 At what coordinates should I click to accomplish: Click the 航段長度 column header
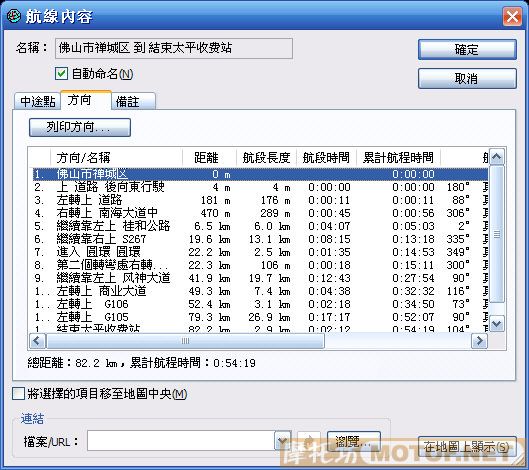pos(267,157)
